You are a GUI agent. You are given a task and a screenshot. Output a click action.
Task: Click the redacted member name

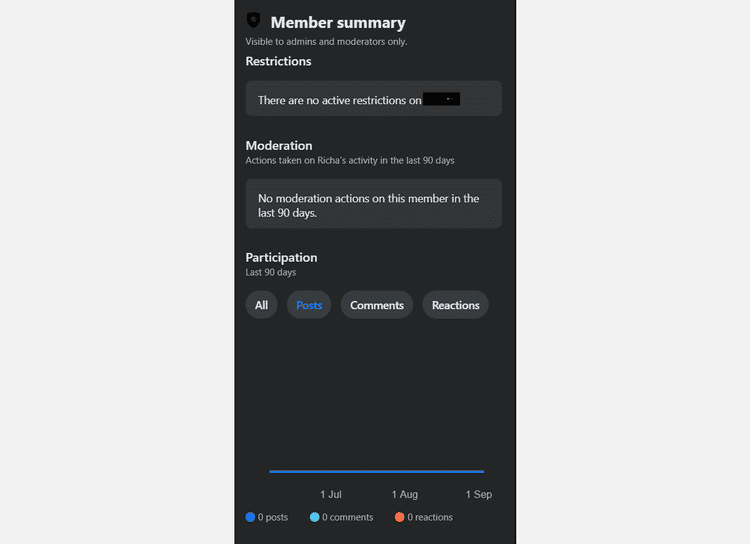coord(441,99)
